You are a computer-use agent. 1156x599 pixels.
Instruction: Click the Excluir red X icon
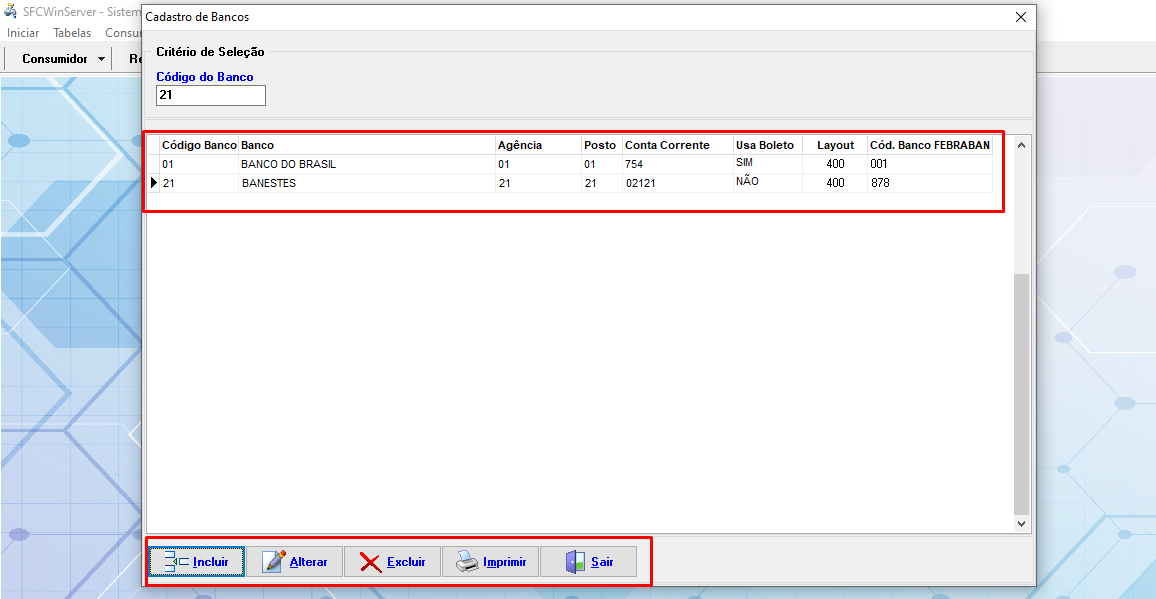[x=371, y=562]
